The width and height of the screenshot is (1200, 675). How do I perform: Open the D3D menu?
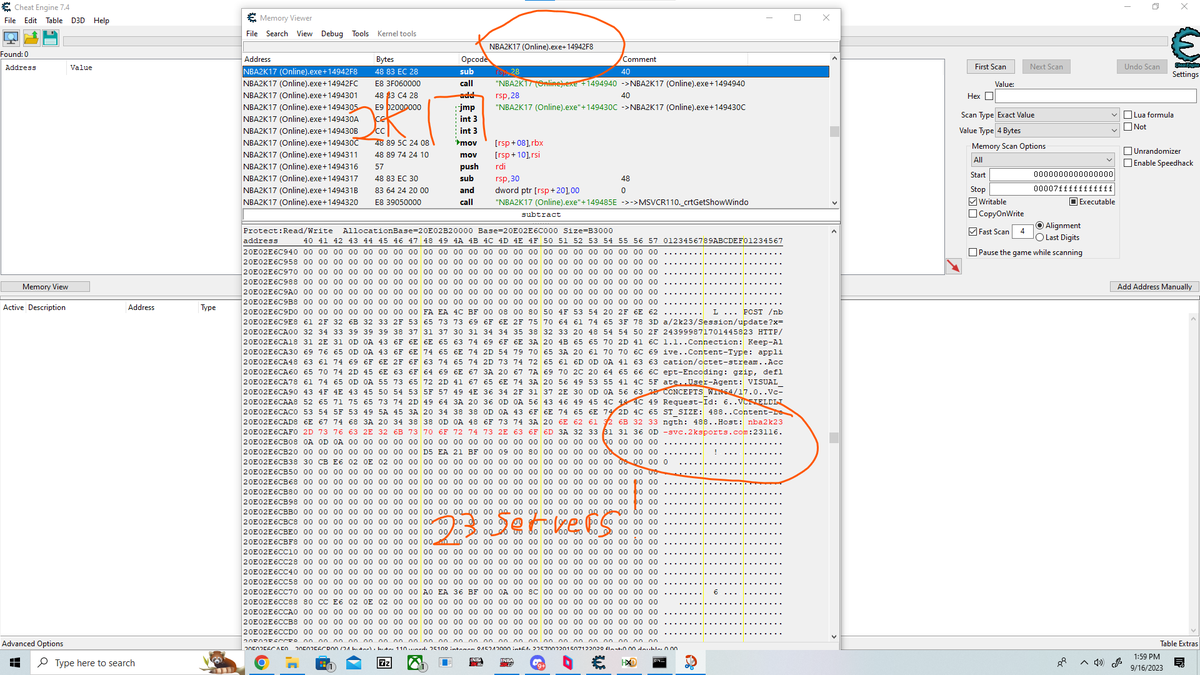point(77,20)
